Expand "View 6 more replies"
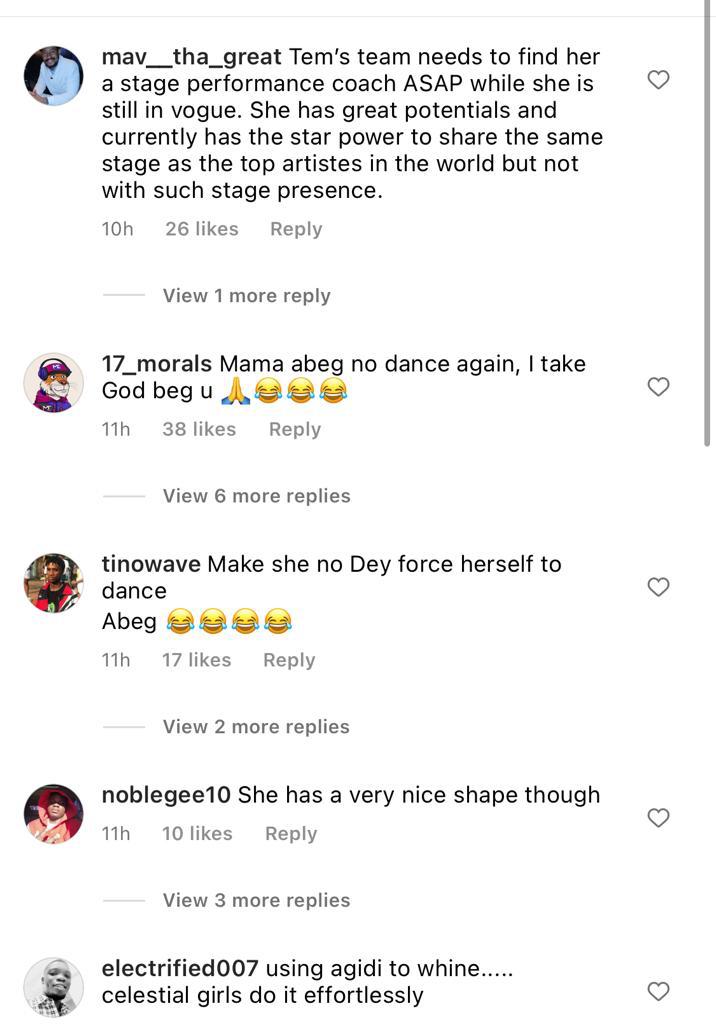The height and width of the screenshot is (1024, 716). pyautogui.click(x=256, y=496)
